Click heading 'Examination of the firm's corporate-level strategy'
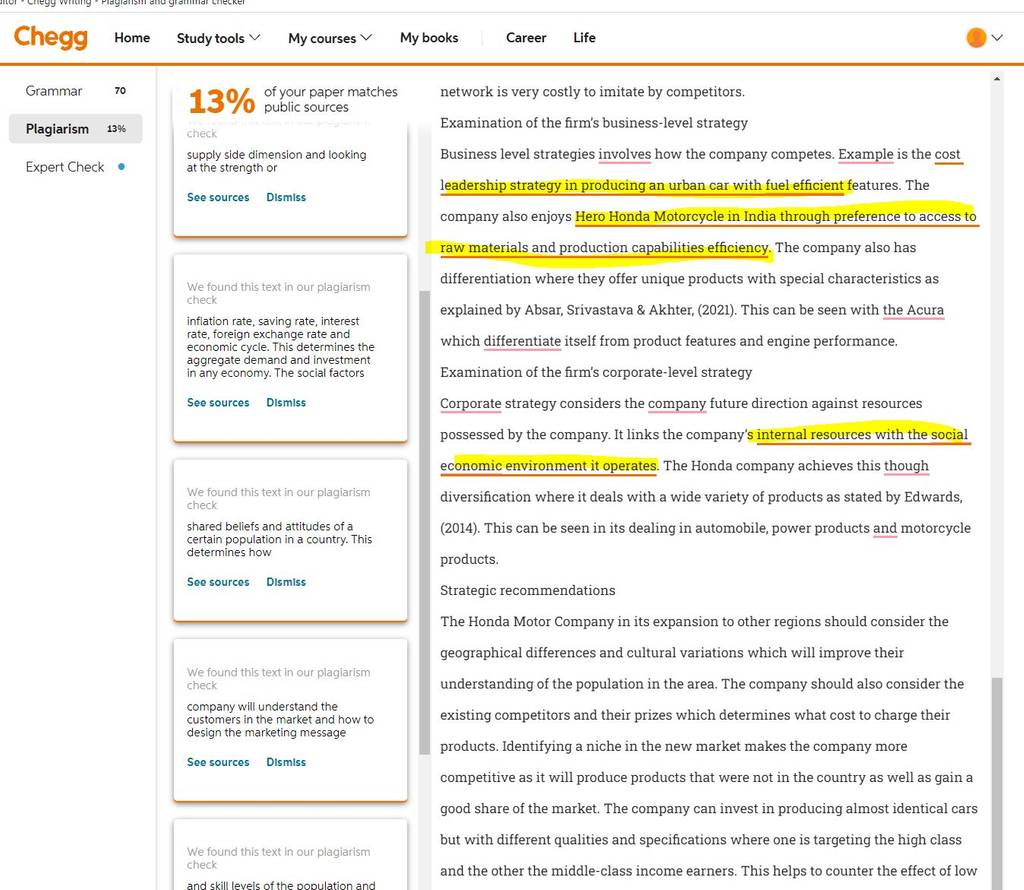 596,372
